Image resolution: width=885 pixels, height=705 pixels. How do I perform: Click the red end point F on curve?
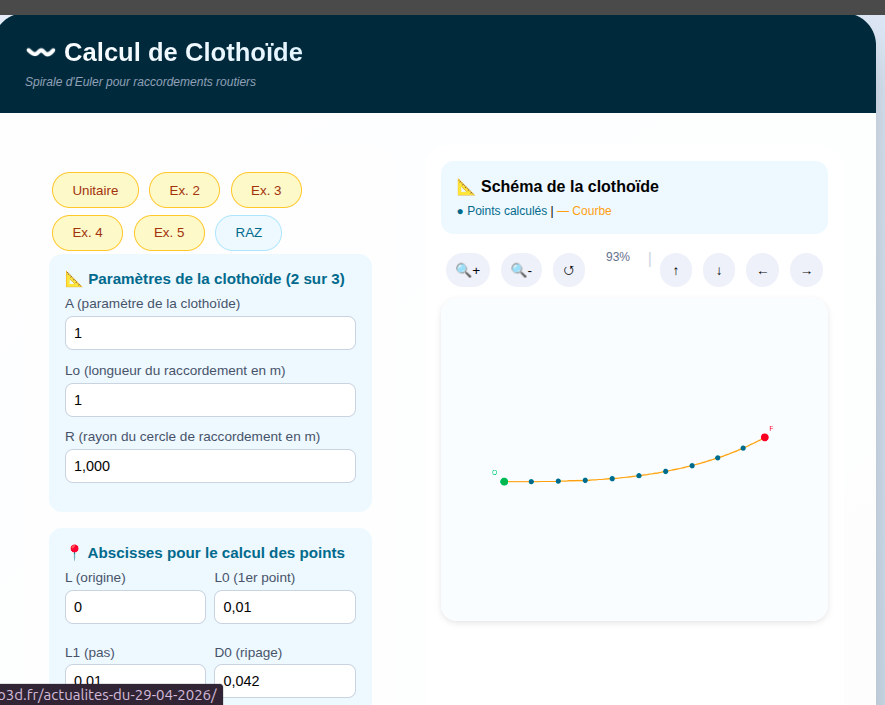765,437
